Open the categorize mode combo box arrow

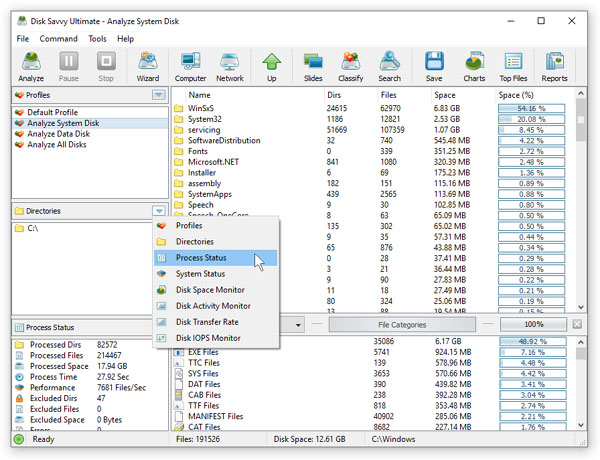pos(298,325)
